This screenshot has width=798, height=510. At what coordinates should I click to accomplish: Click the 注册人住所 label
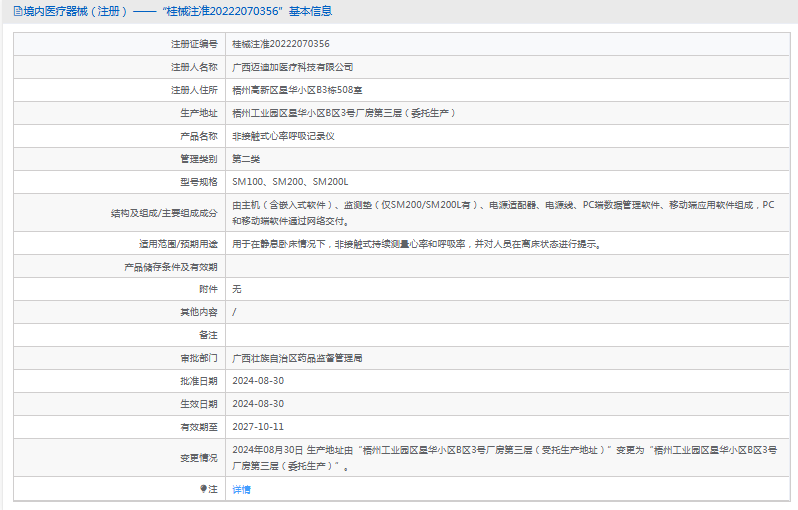[x=194, y=90]
